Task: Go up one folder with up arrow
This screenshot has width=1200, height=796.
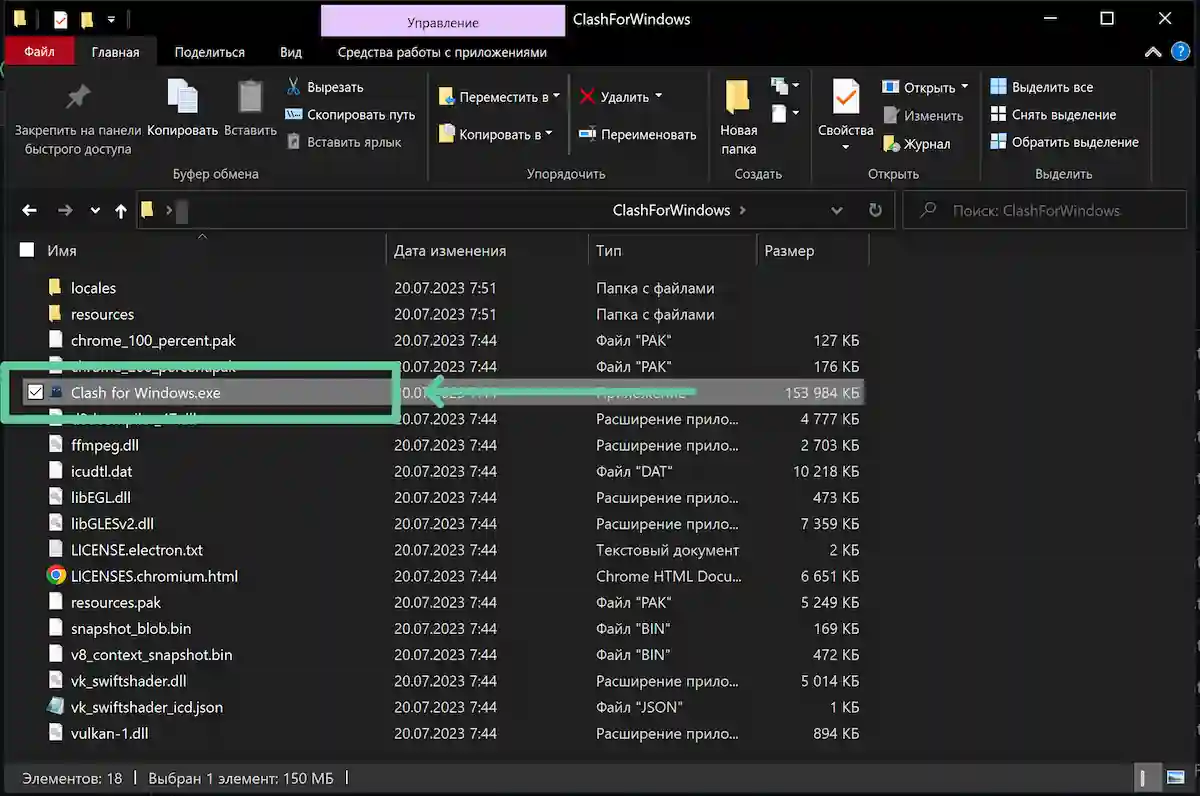Action: click(x=121, y=211)
